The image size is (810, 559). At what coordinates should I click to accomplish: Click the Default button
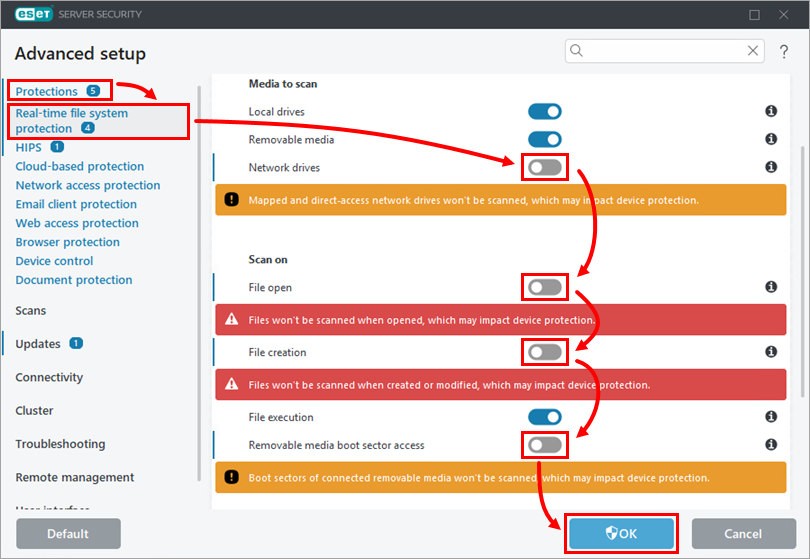pyautogui.click(x=68, y=533)
